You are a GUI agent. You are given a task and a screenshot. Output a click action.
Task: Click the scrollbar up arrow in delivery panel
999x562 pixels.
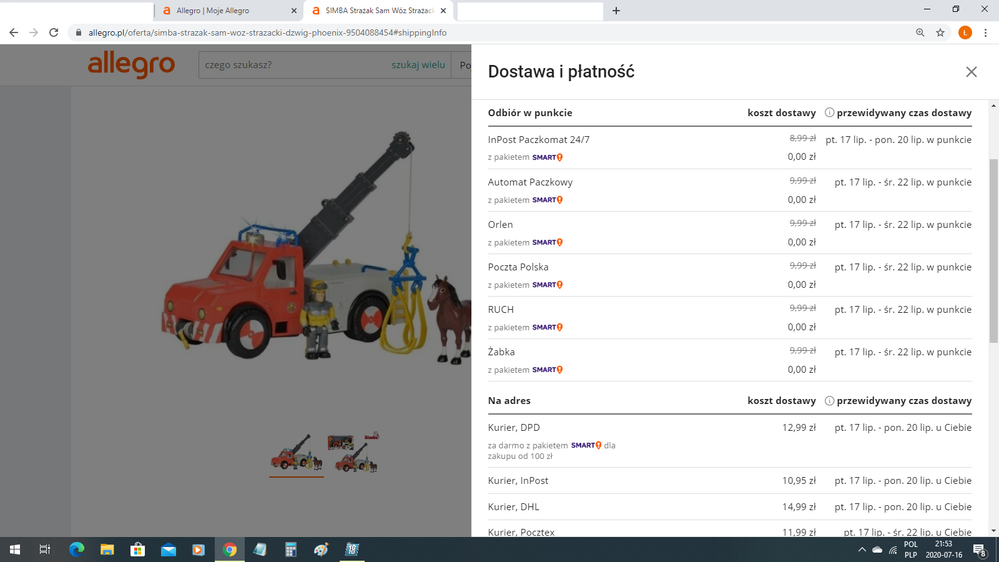(x=993, y=105)
